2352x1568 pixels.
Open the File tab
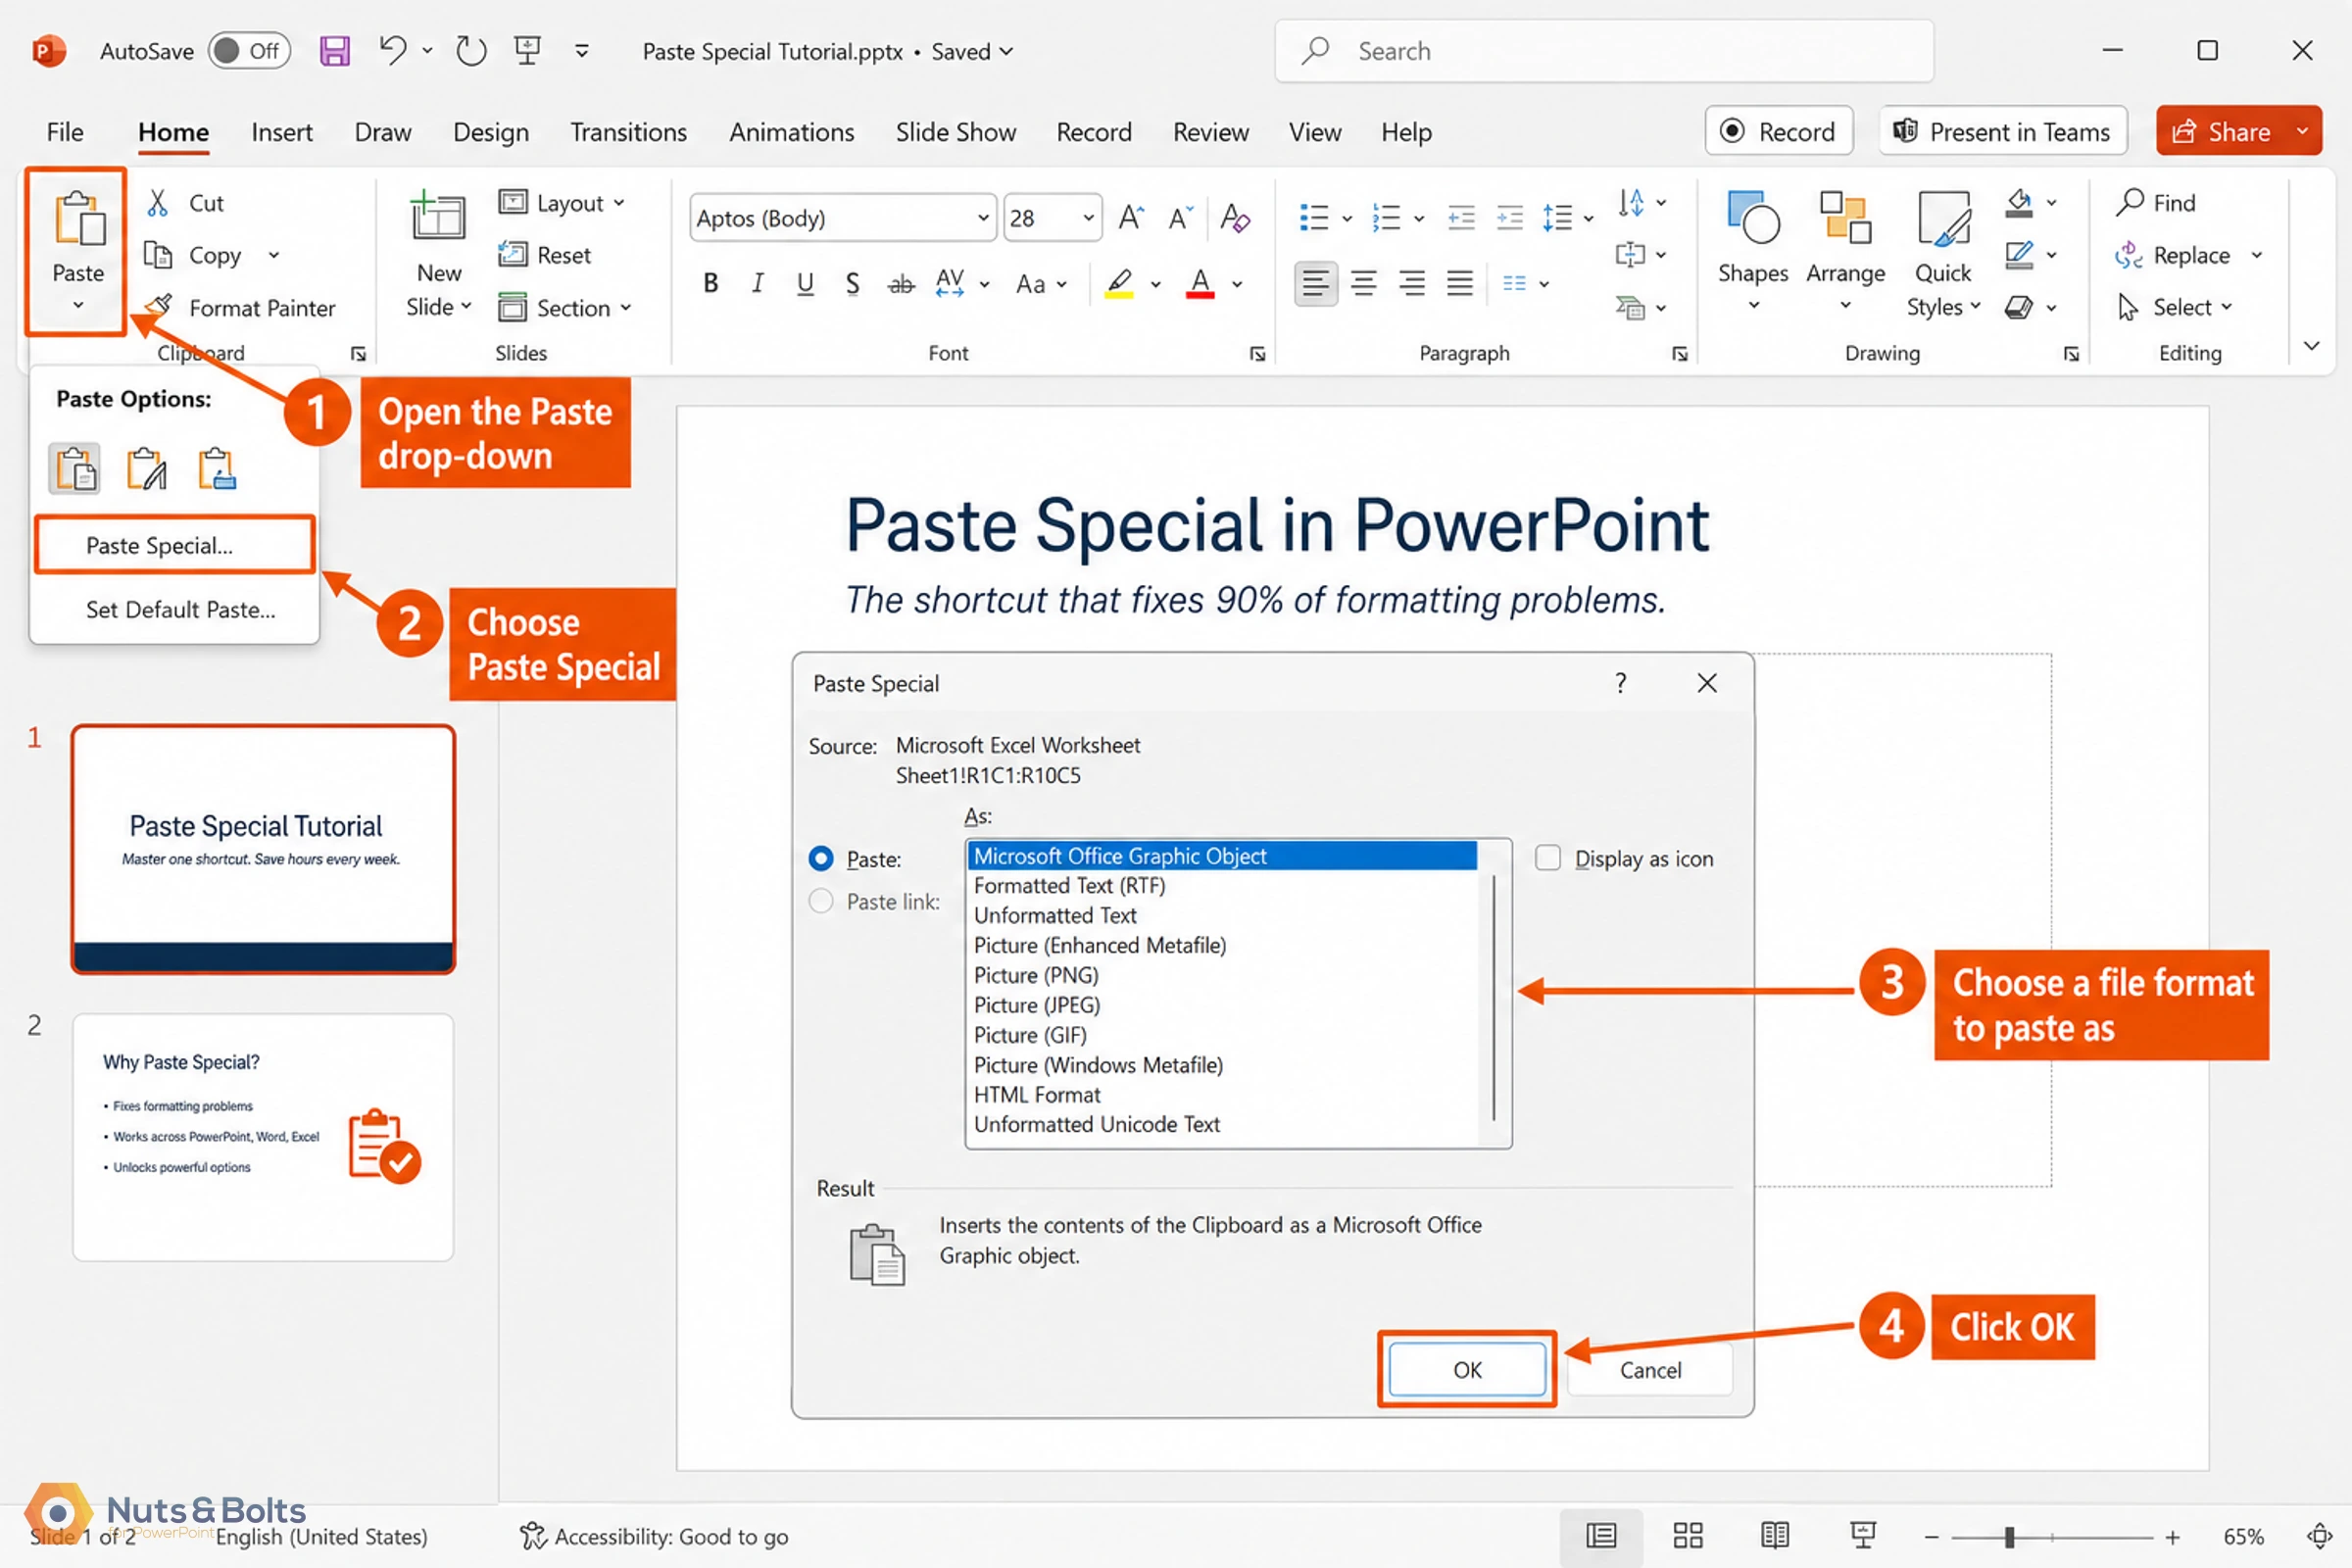(x=65, y=132)
